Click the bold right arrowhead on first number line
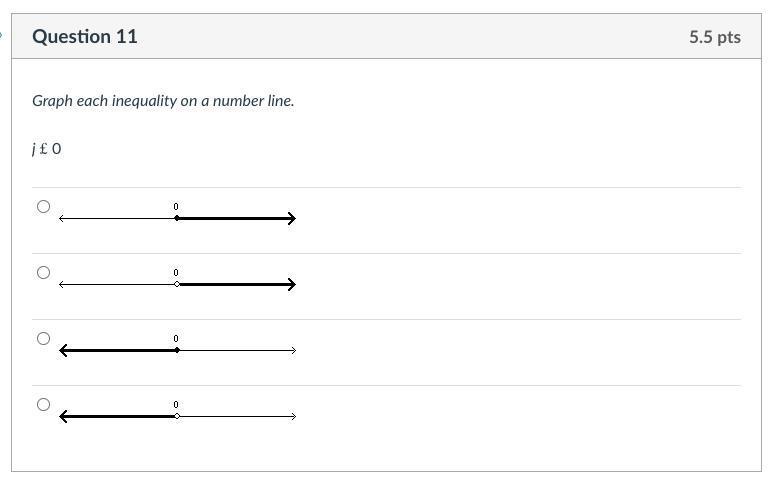Image resolution: width=770 pixels, height=483 pixels. (291, 218)
